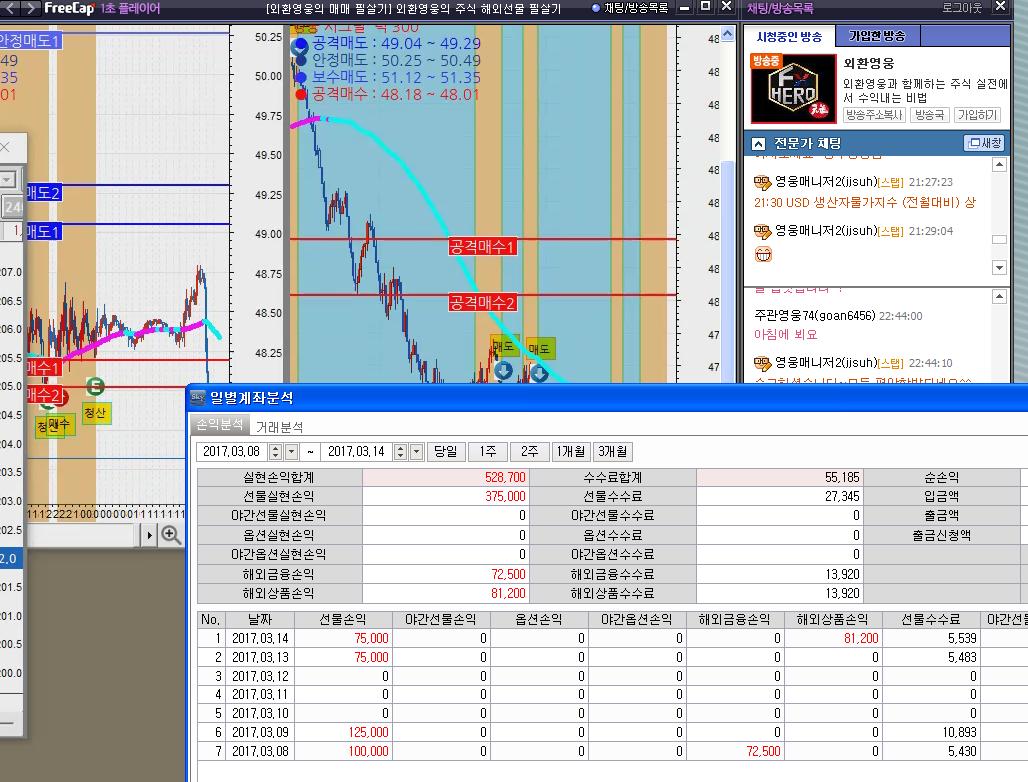Click the 가입하기 join button
This screenshot has width=1028, height=782.
coord(976,115)
